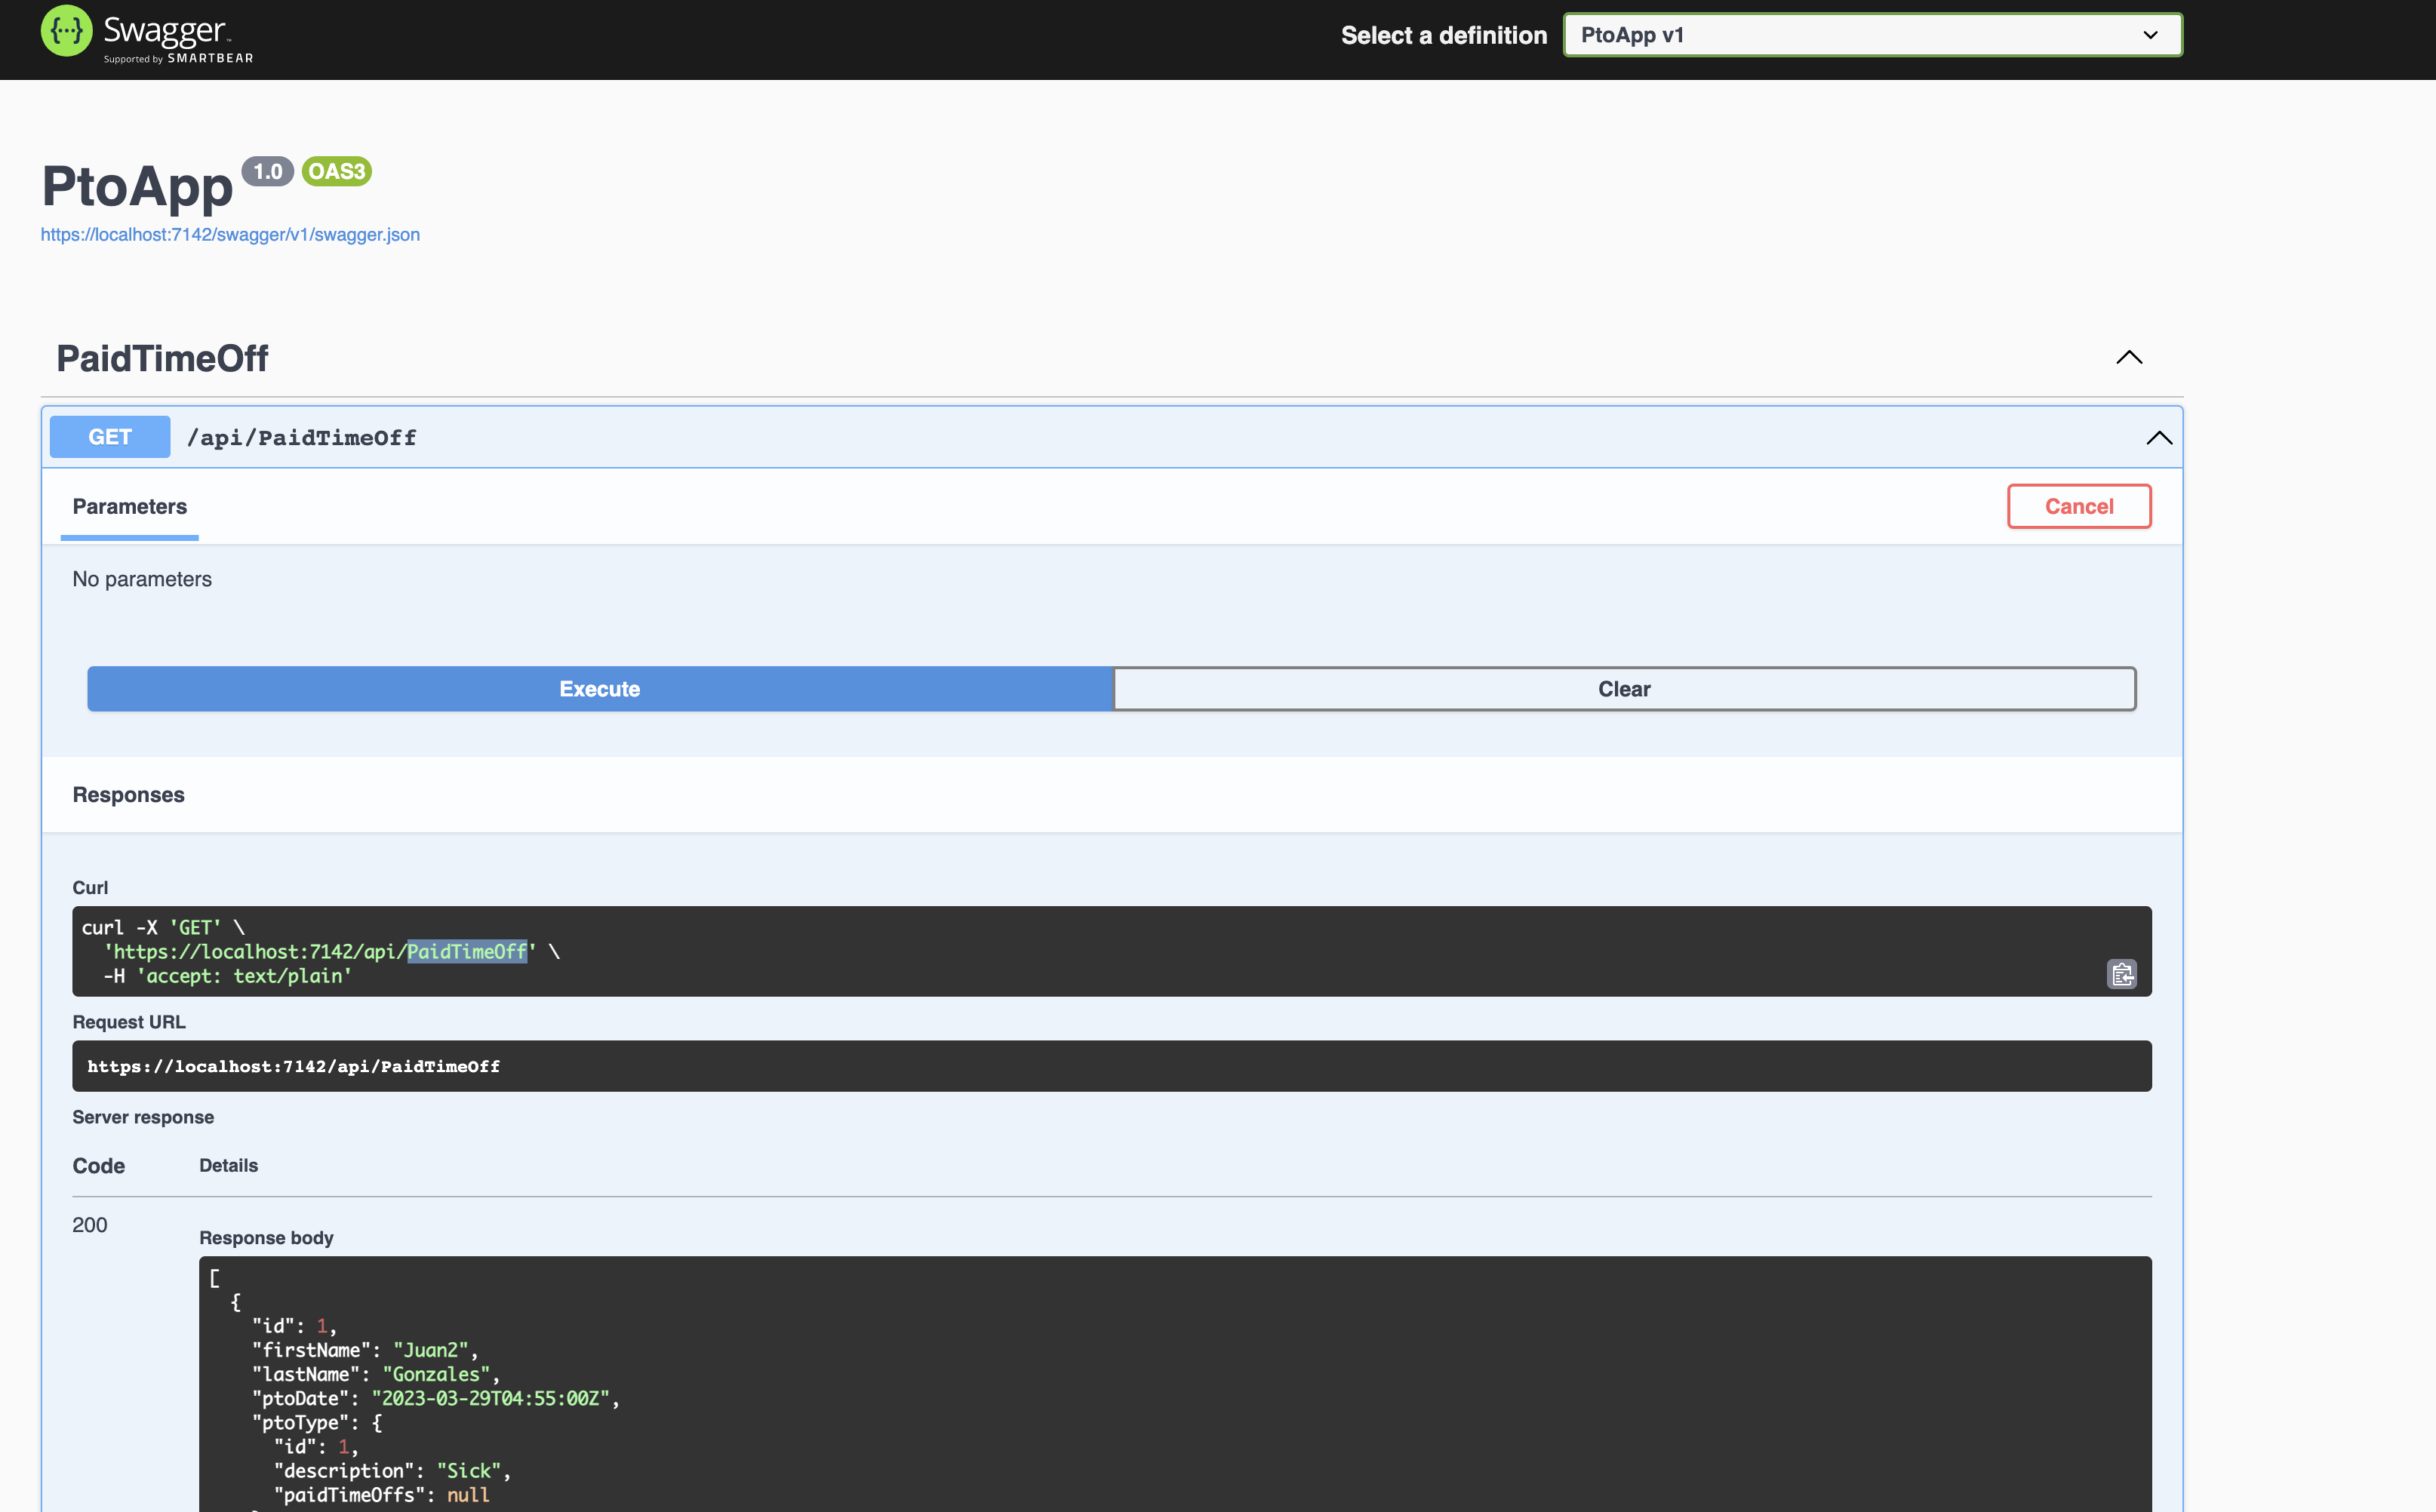Screen dimensions: 2436x1512
Task: Click the paidTimeOffs null value
Action: pos(468,1495)
